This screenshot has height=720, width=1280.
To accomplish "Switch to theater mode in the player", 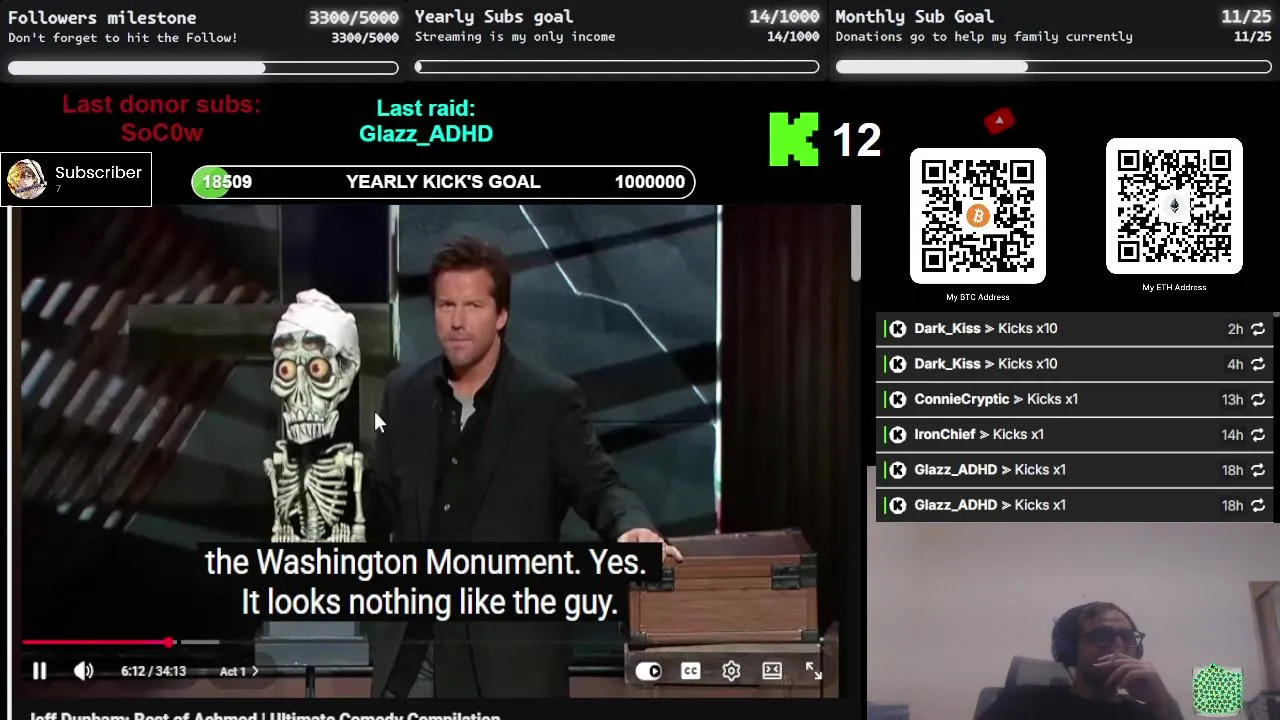I will [x=772, y=671].
